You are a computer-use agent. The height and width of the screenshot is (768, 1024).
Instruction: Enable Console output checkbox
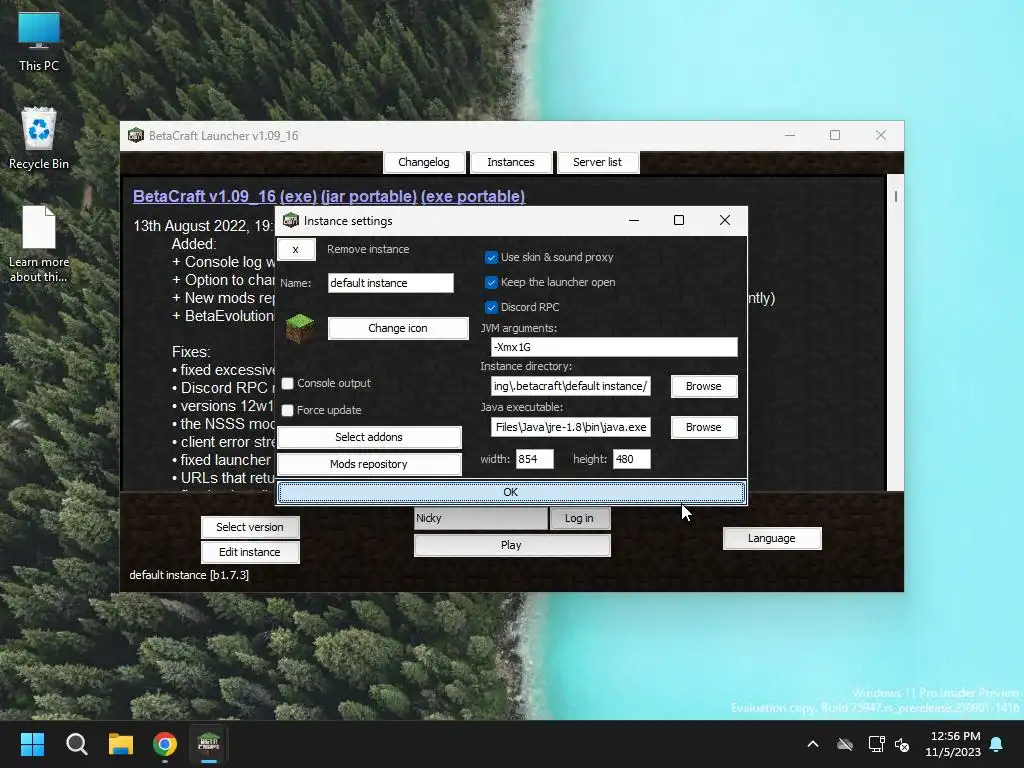coord(287,383)
